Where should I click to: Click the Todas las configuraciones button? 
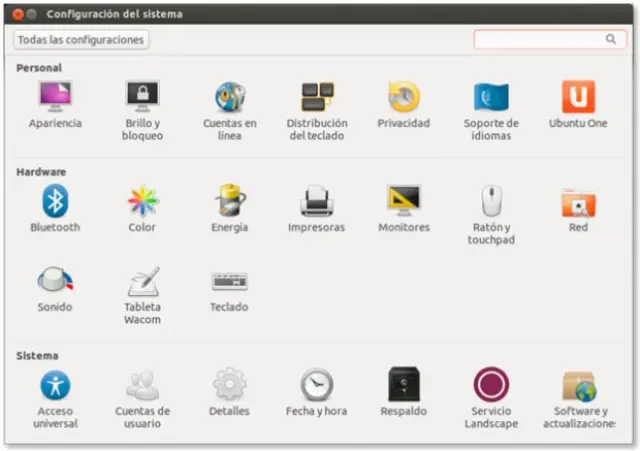click(x=81, y=40)
